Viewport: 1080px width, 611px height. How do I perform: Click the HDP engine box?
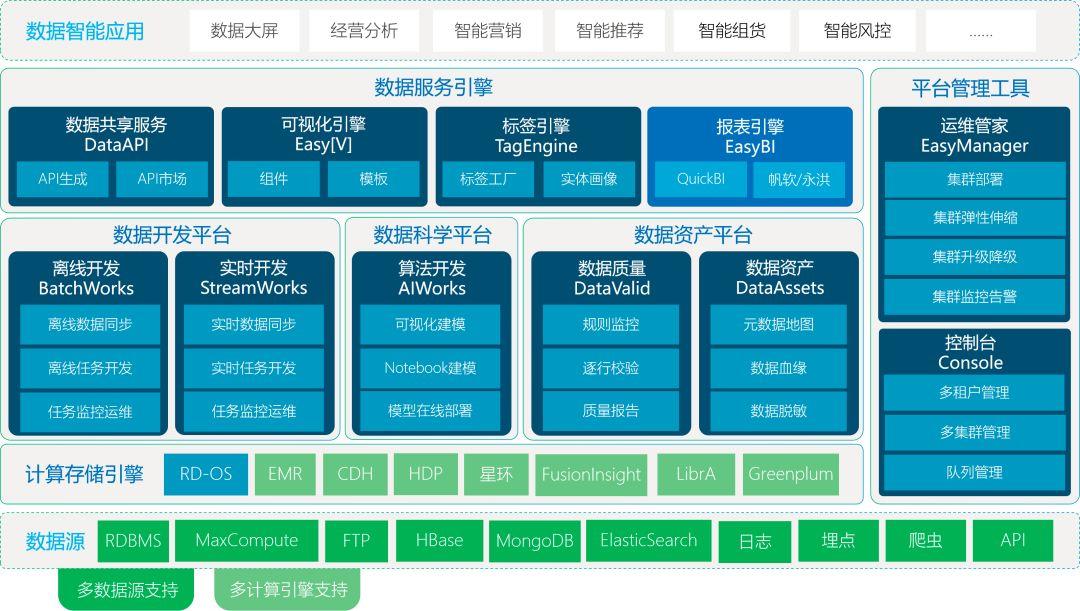pyautogui.click(x=426, y=474)
